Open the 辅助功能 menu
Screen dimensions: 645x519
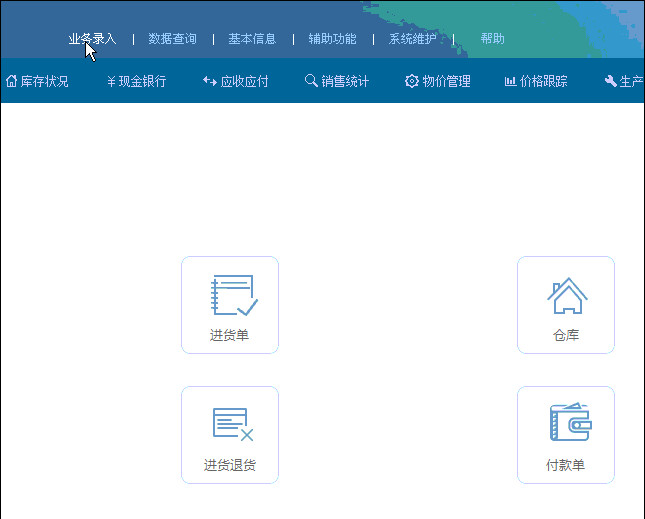pos(332,39)
